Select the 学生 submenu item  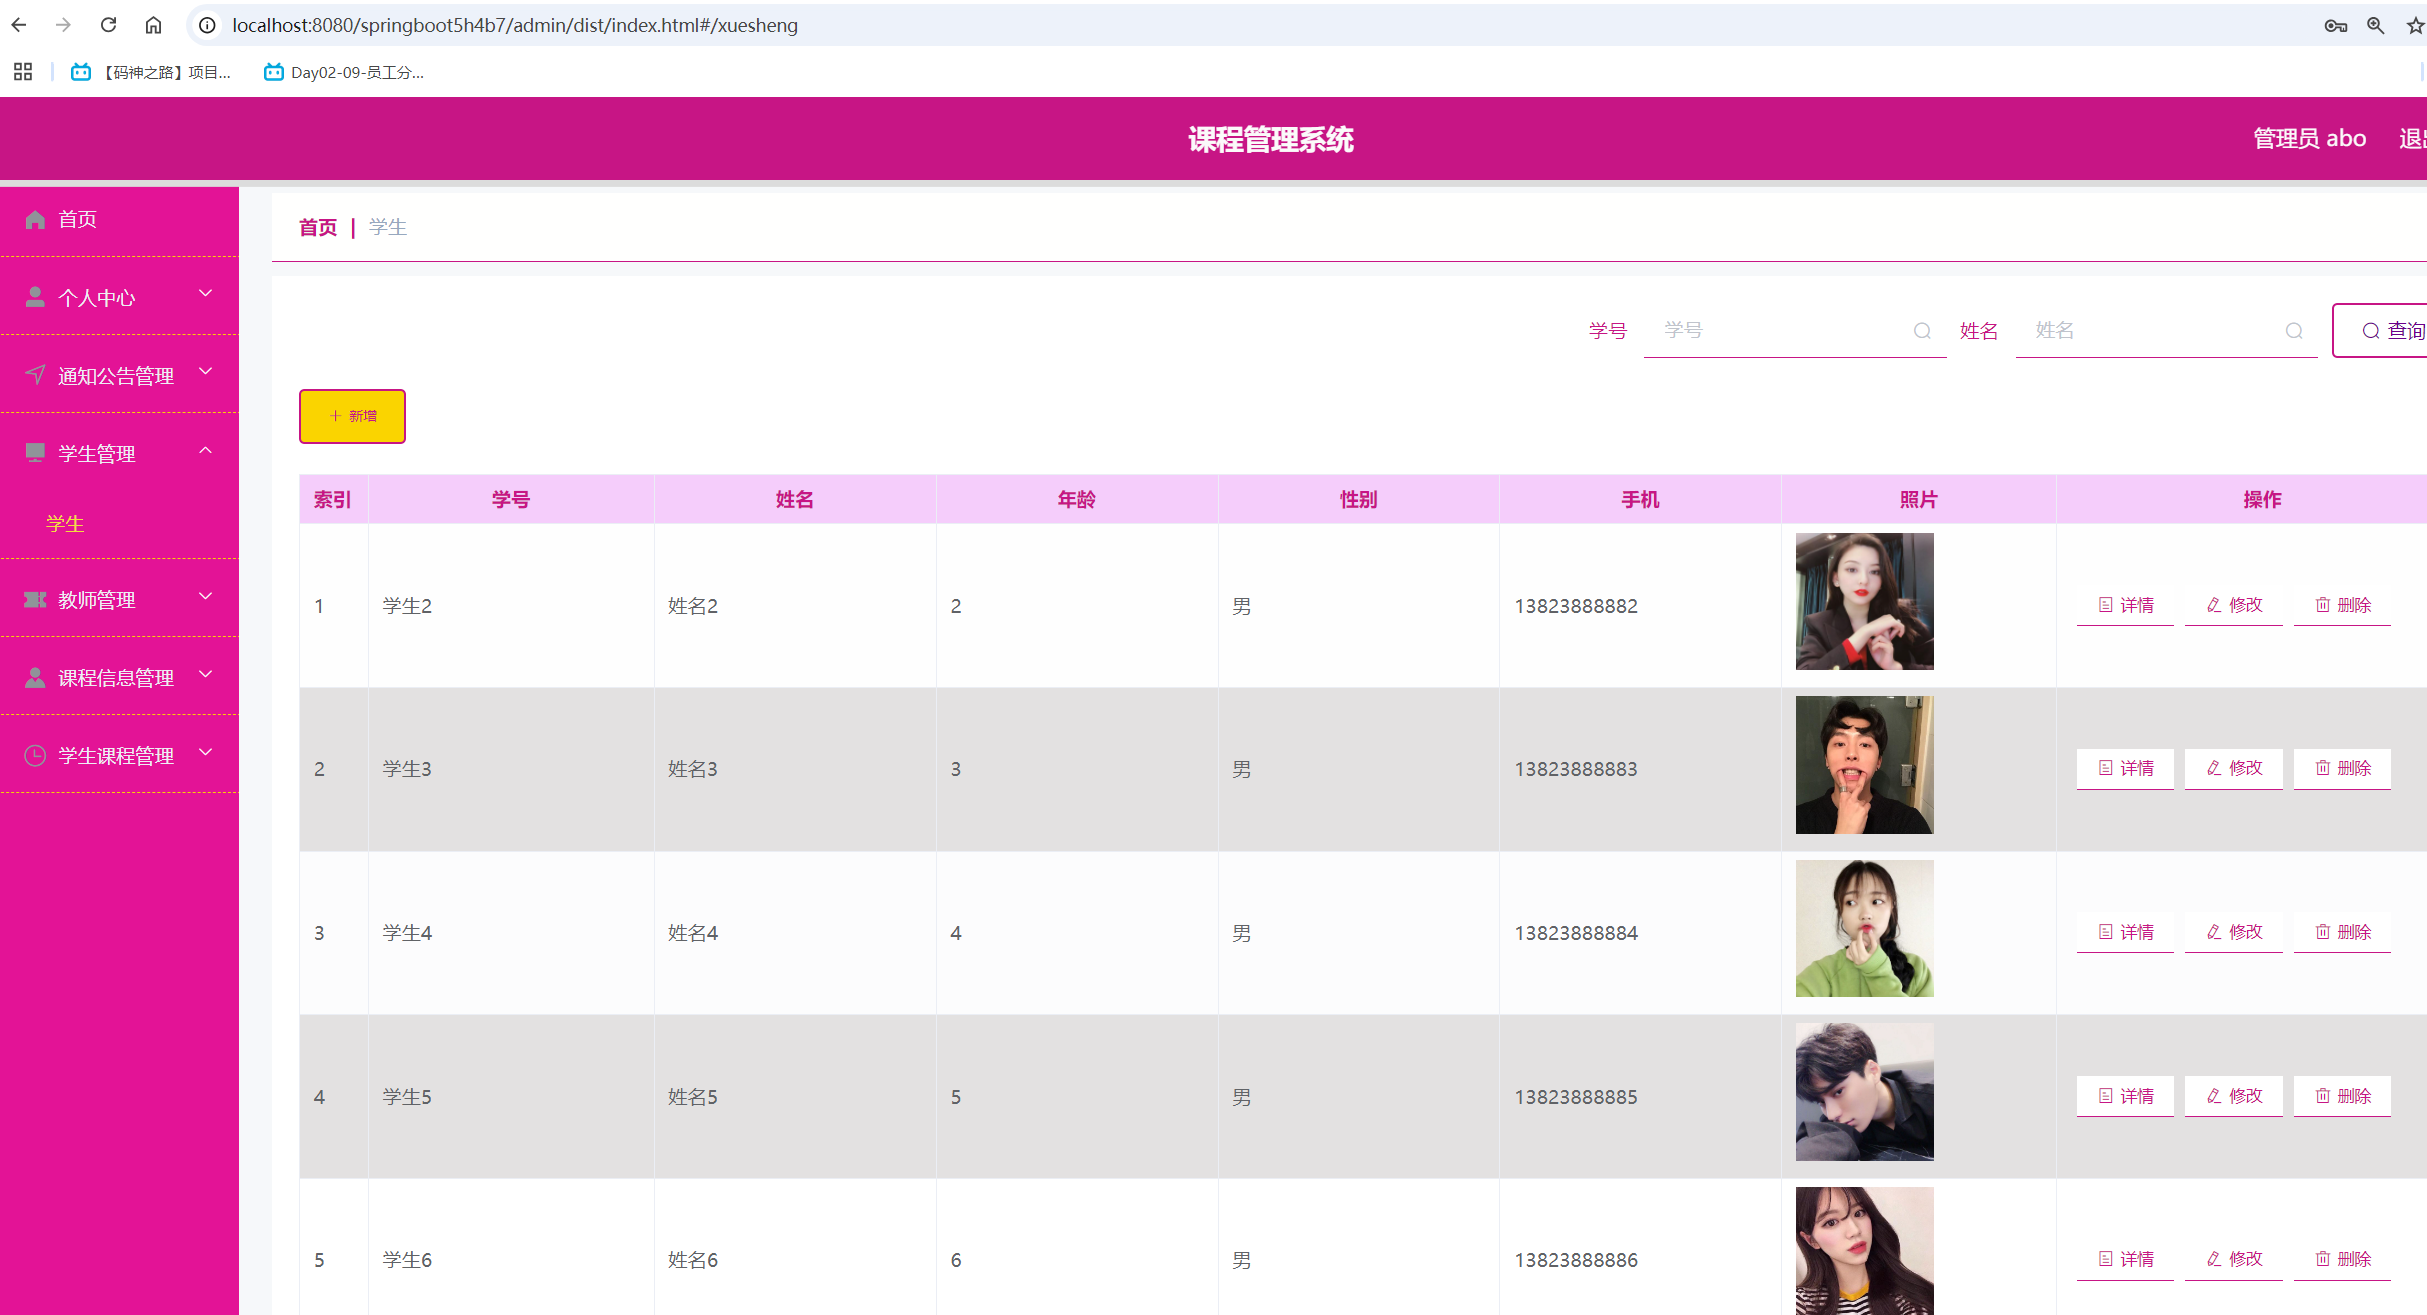click(65, 524)
